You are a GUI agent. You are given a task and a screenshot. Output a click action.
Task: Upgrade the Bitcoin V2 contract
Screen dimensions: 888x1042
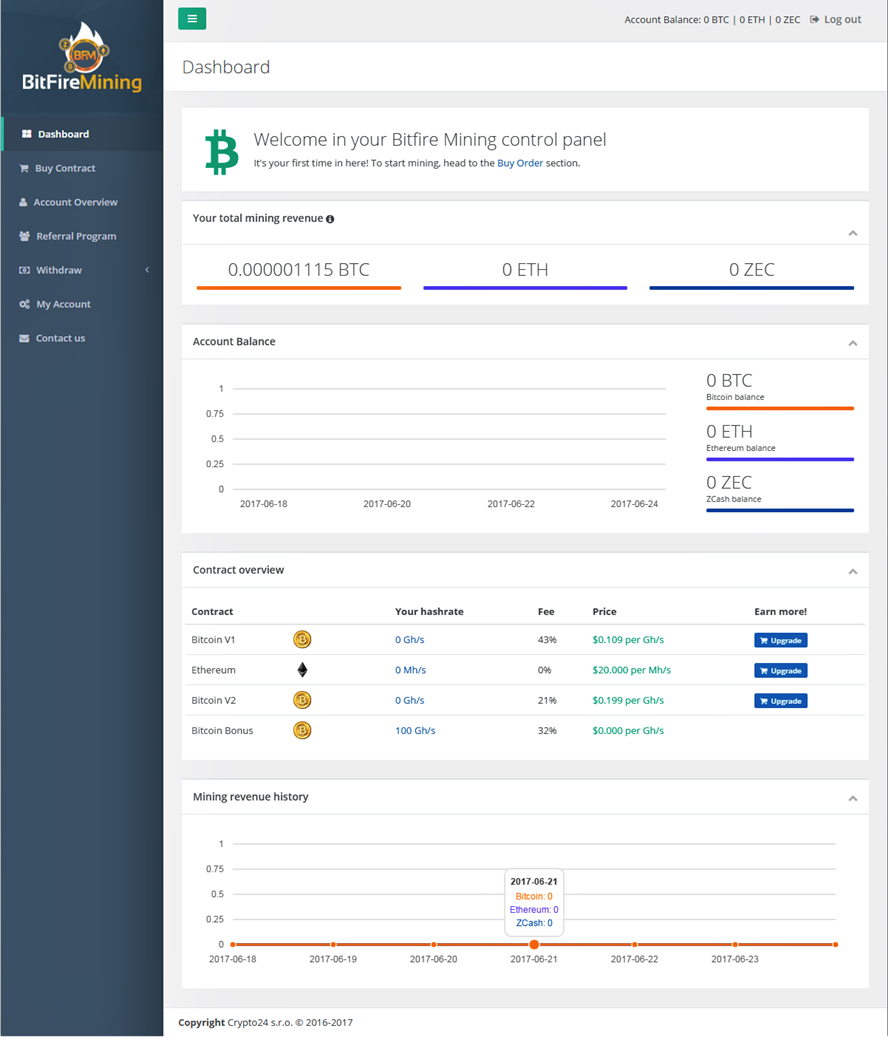[x=780, y=701]
